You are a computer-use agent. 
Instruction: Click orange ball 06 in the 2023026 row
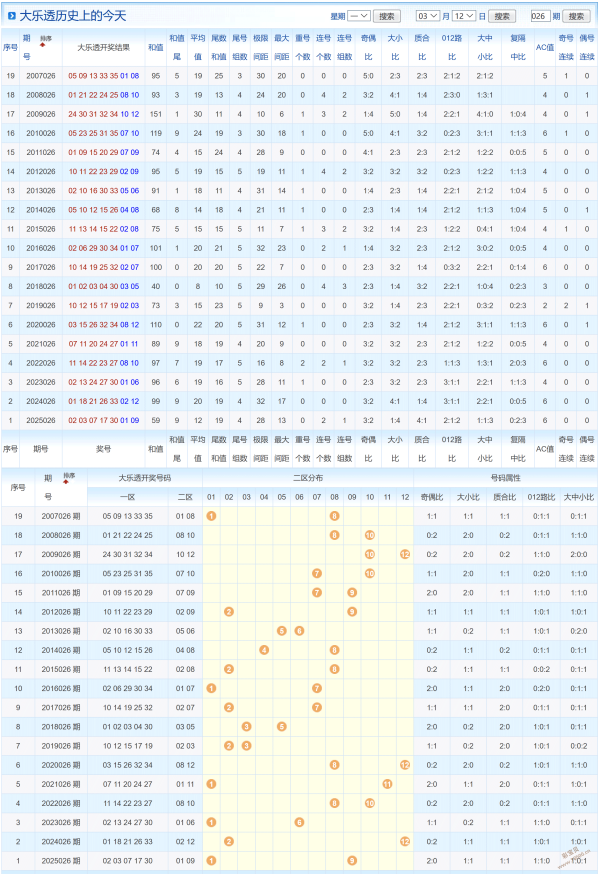[x=299, y=821]
